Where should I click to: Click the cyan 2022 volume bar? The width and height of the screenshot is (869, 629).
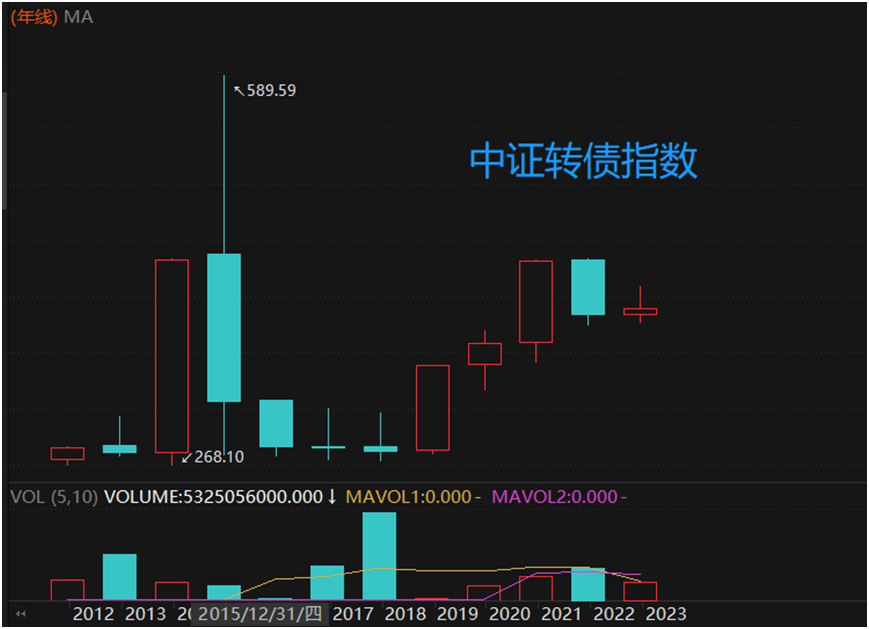tap(588, 584)
